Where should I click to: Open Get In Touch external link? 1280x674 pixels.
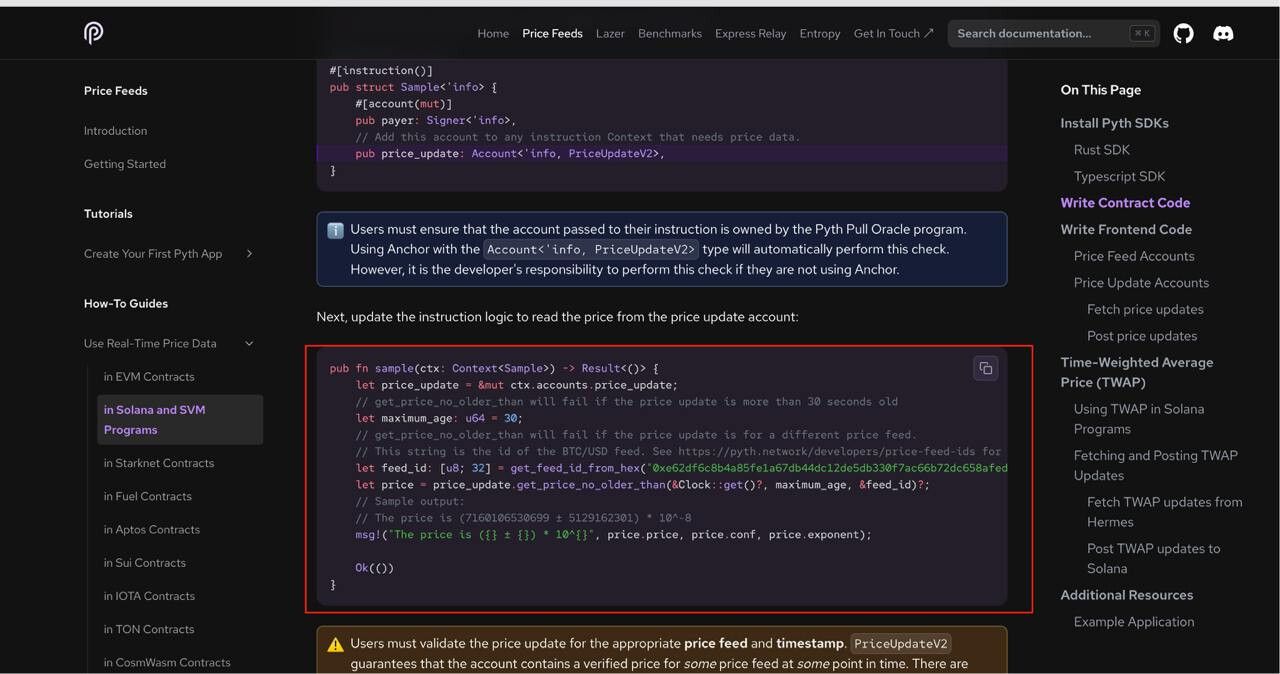893,33
